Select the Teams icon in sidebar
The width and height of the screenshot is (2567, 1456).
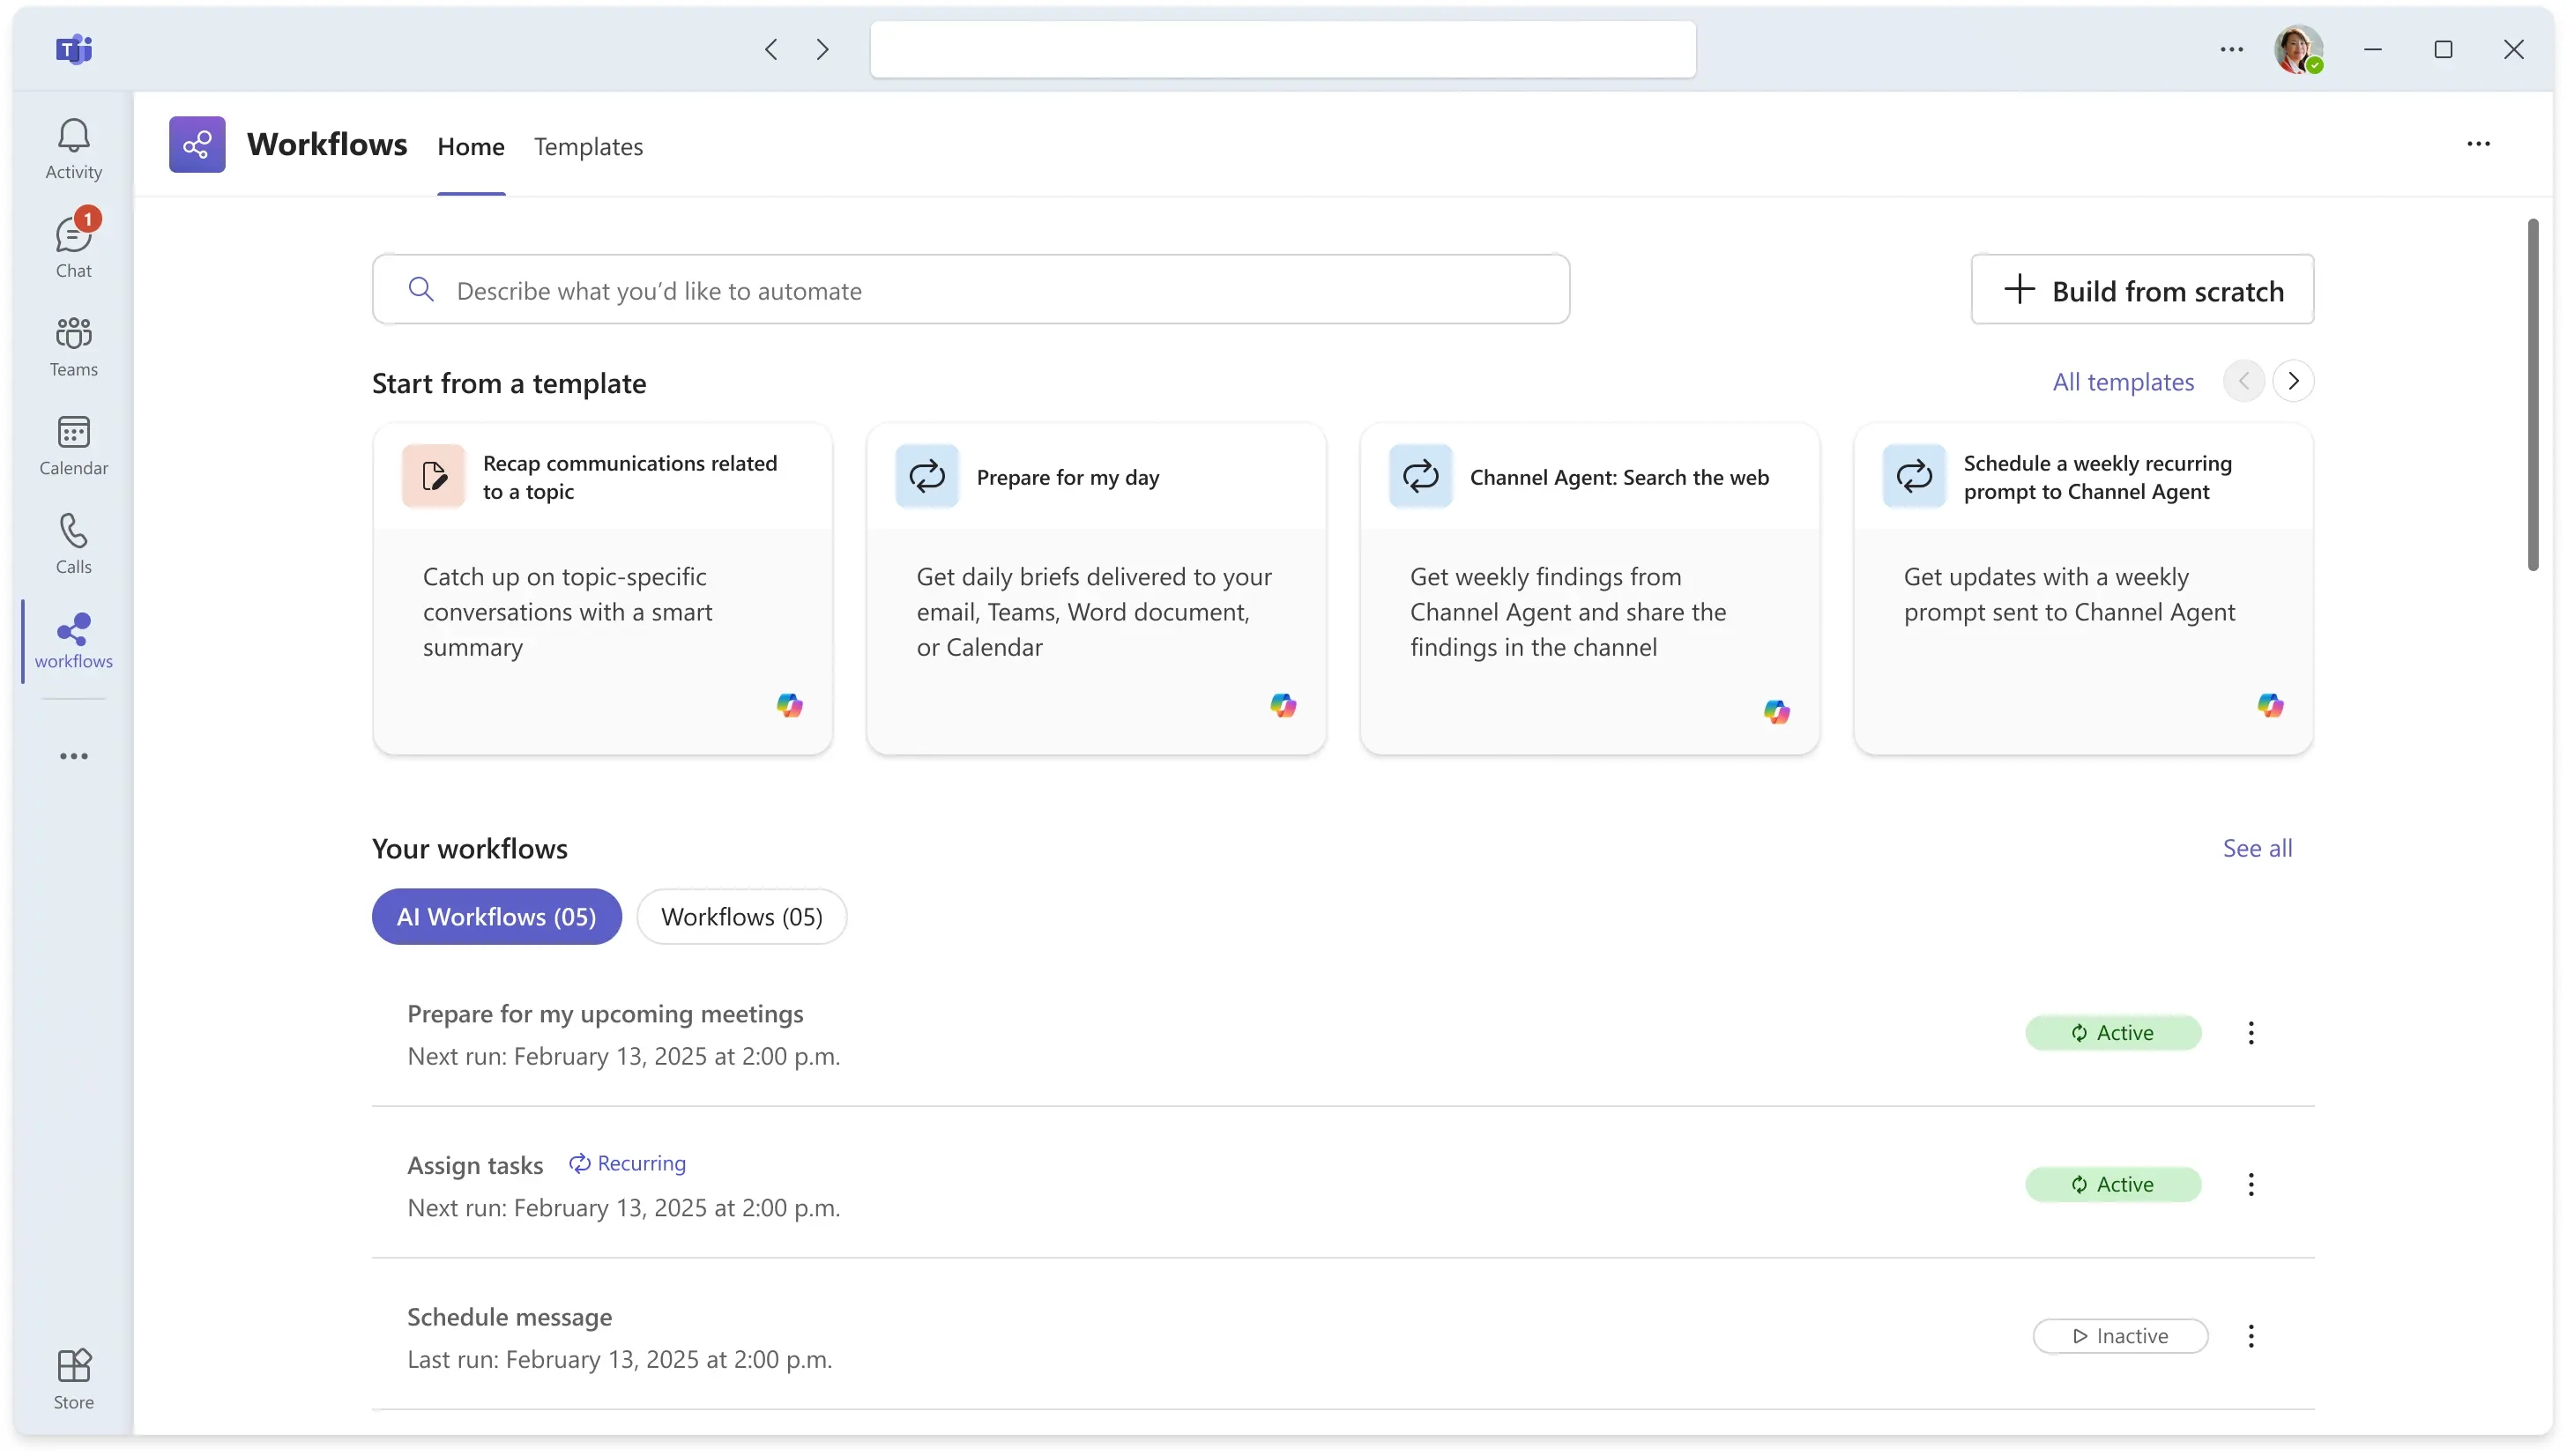[72, 344]
